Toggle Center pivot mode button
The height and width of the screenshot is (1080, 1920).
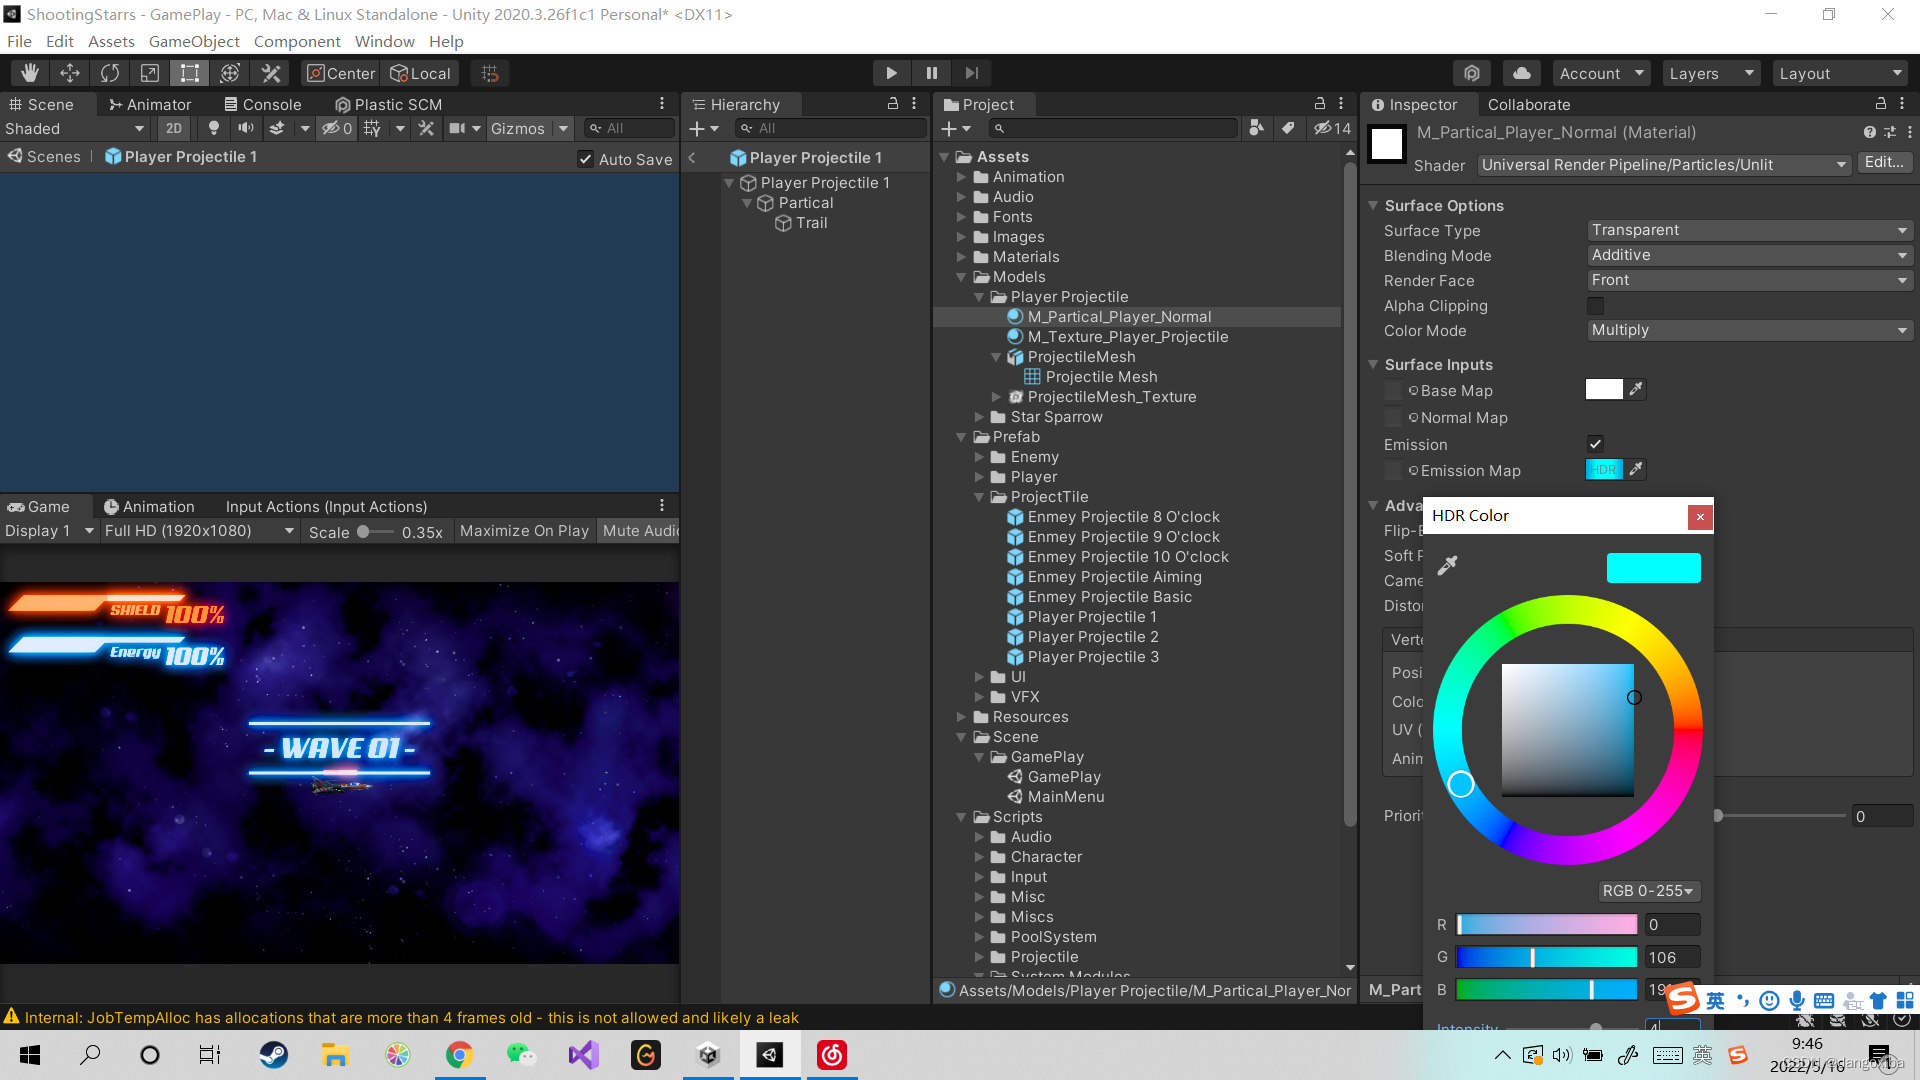[x=341, y=73]
